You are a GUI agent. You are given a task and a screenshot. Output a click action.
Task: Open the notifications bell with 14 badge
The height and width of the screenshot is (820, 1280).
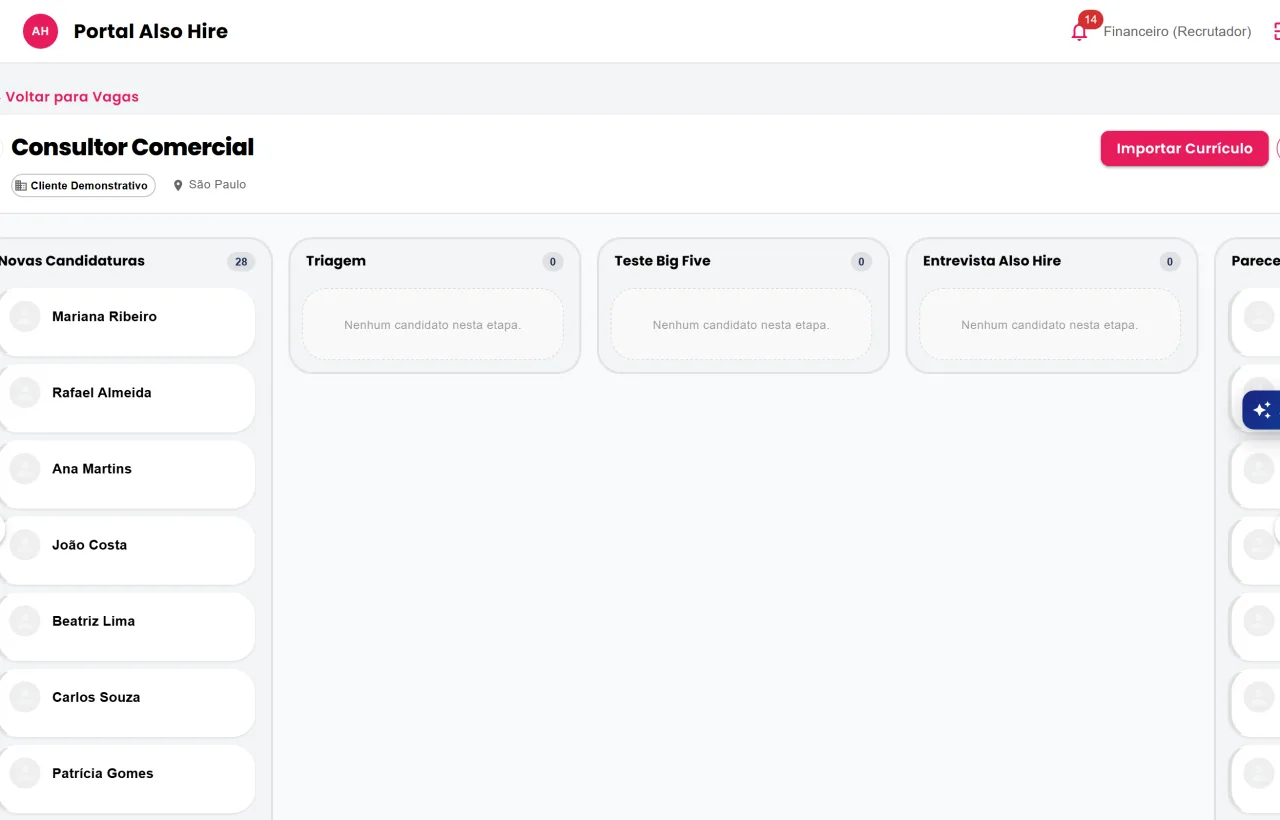click(1079, 32)
